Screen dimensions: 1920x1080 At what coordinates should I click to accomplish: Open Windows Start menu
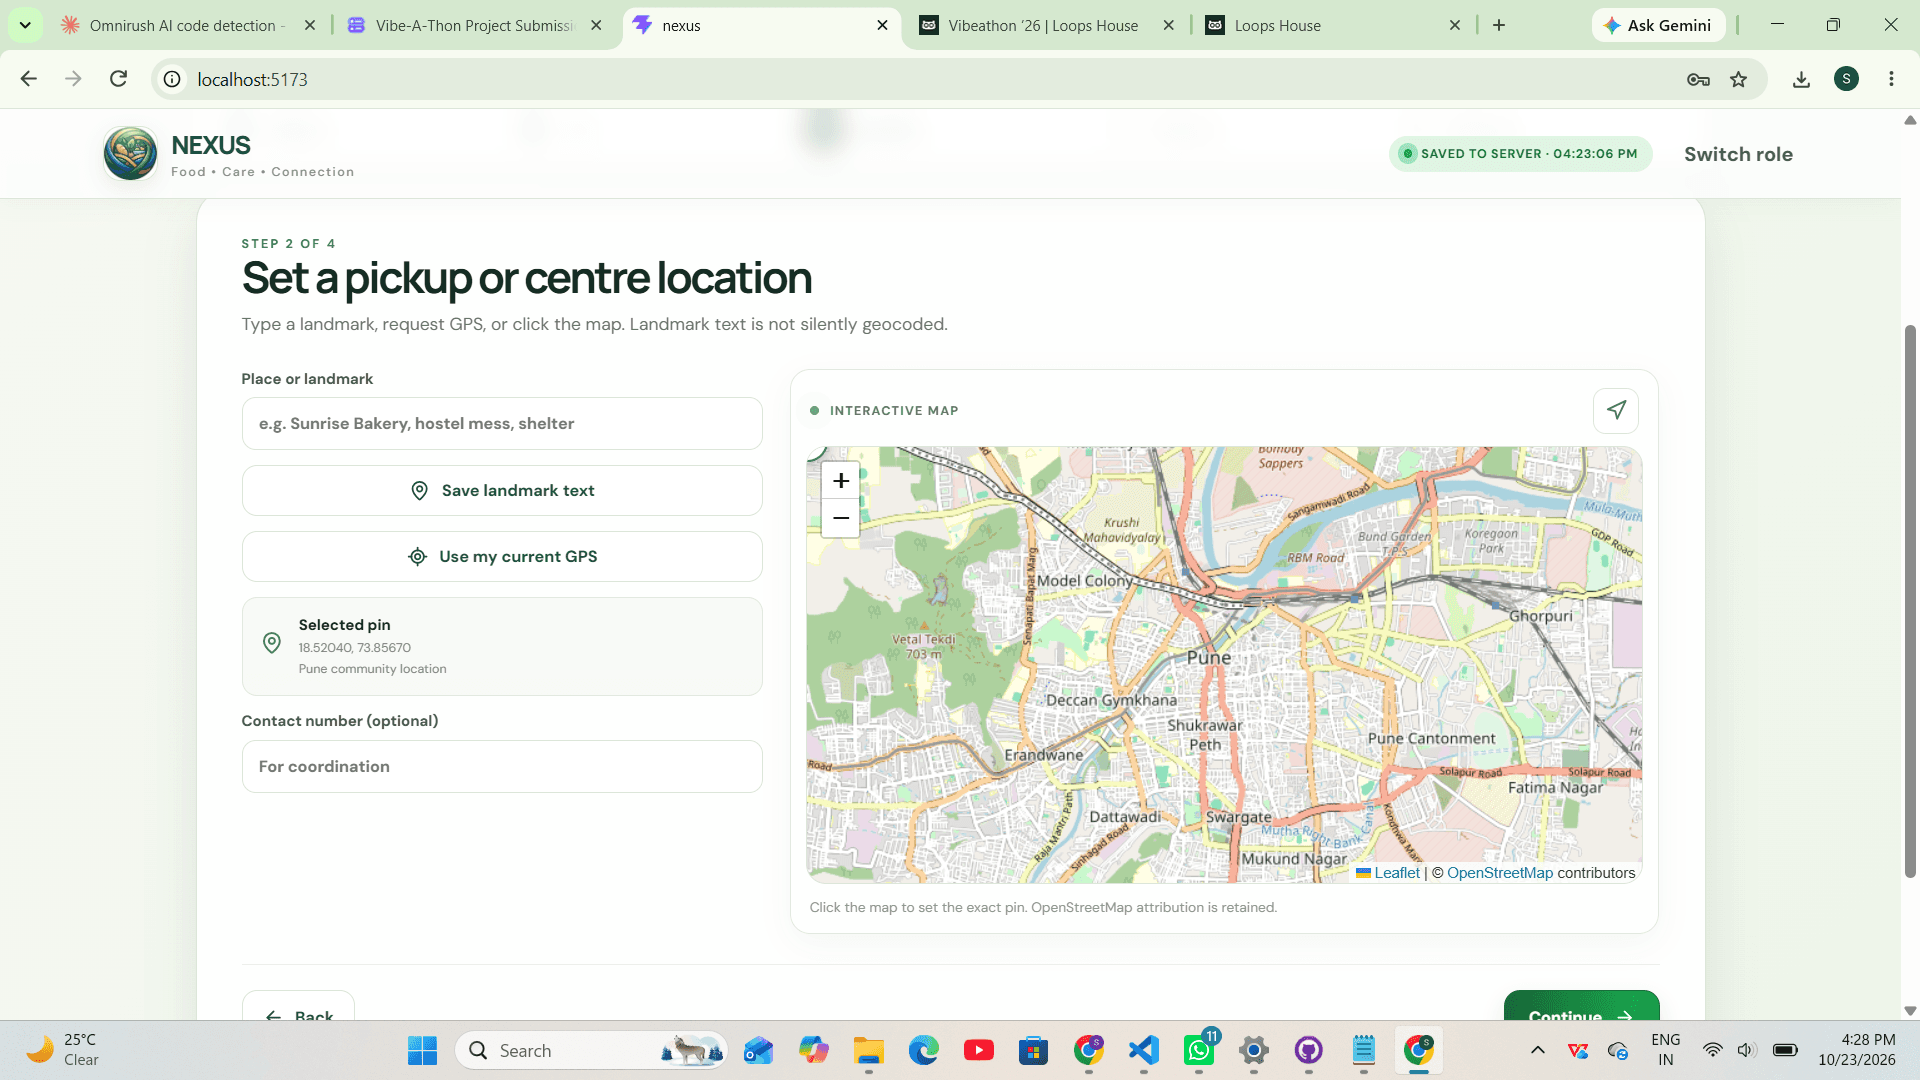[423, 1050]
